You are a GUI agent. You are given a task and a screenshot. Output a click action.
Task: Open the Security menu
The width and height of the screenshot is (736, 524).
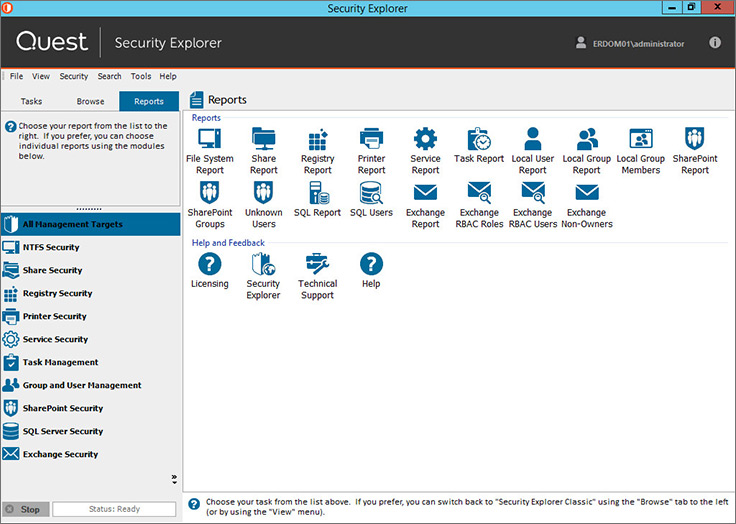pyautogui.click(x=74, y=76)
